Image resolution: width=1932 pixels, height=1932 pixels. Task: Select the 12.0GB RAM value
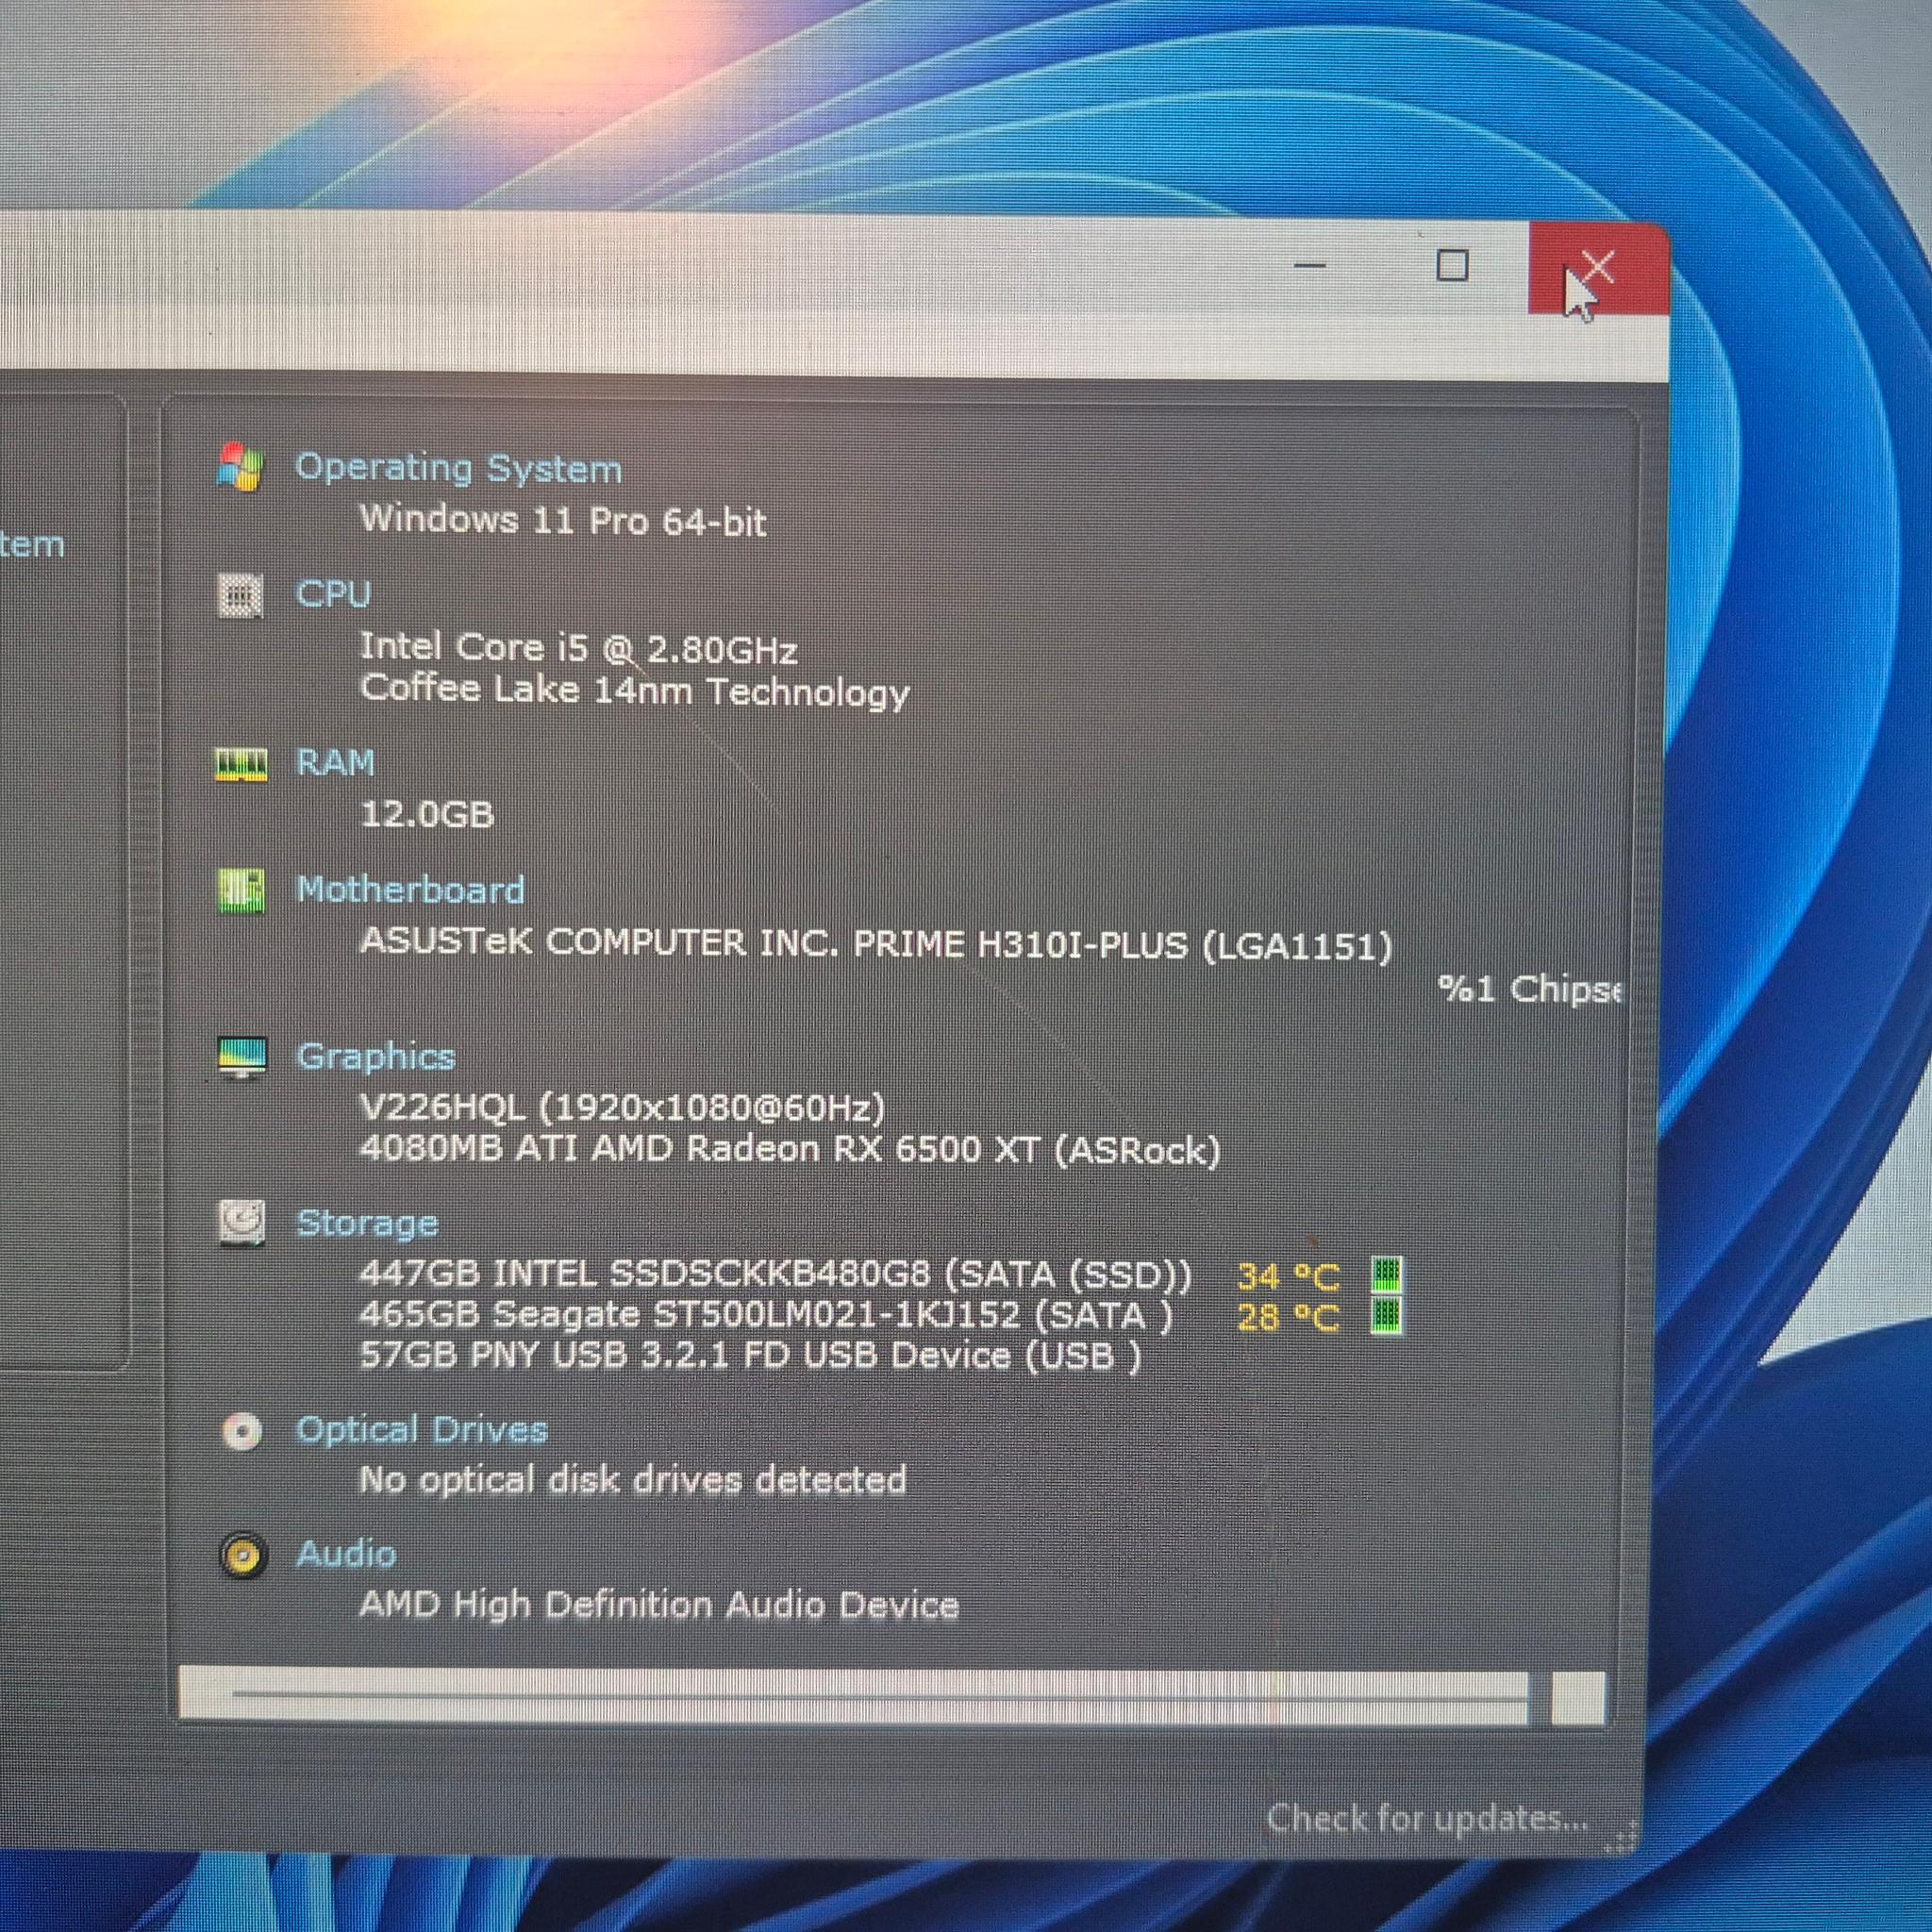427,815
